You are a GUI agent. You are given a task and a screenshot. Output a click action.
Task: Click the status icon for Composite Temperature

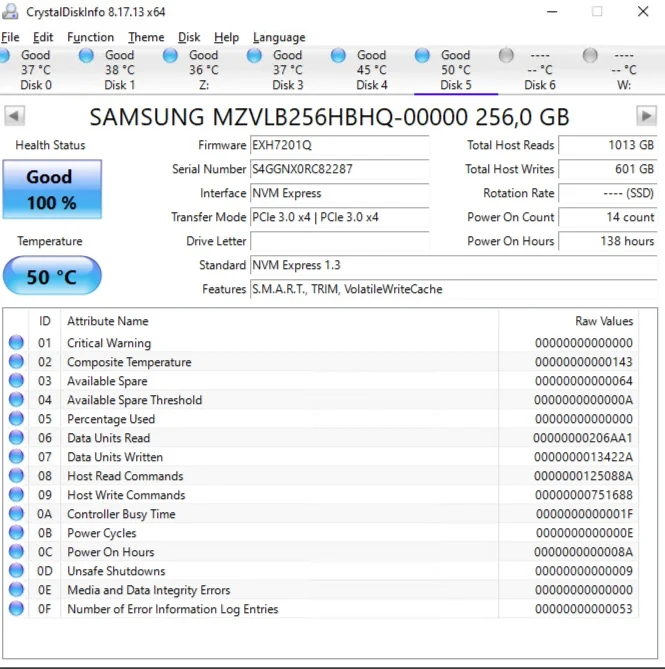click(x=16, y=362)
